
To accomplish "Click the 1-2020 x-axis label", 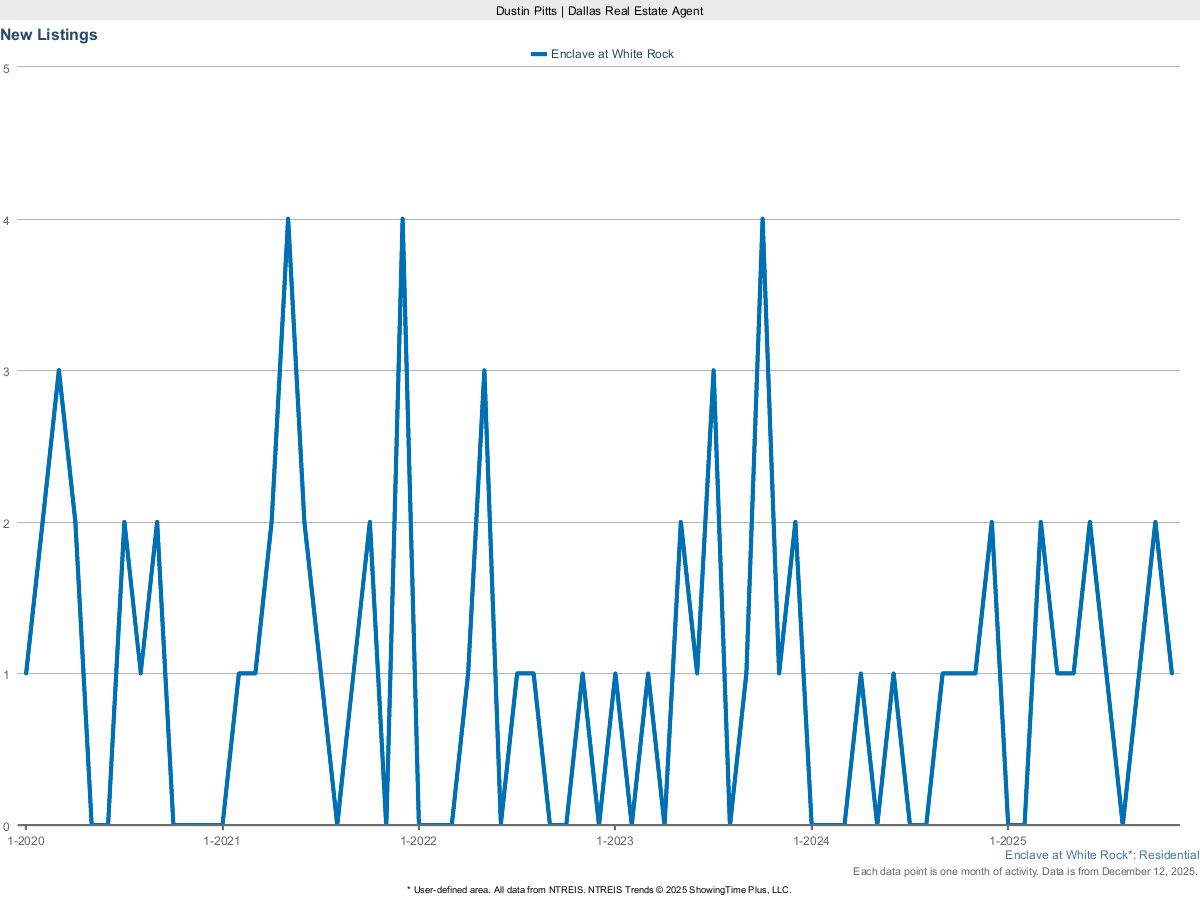I will point(25,841).
